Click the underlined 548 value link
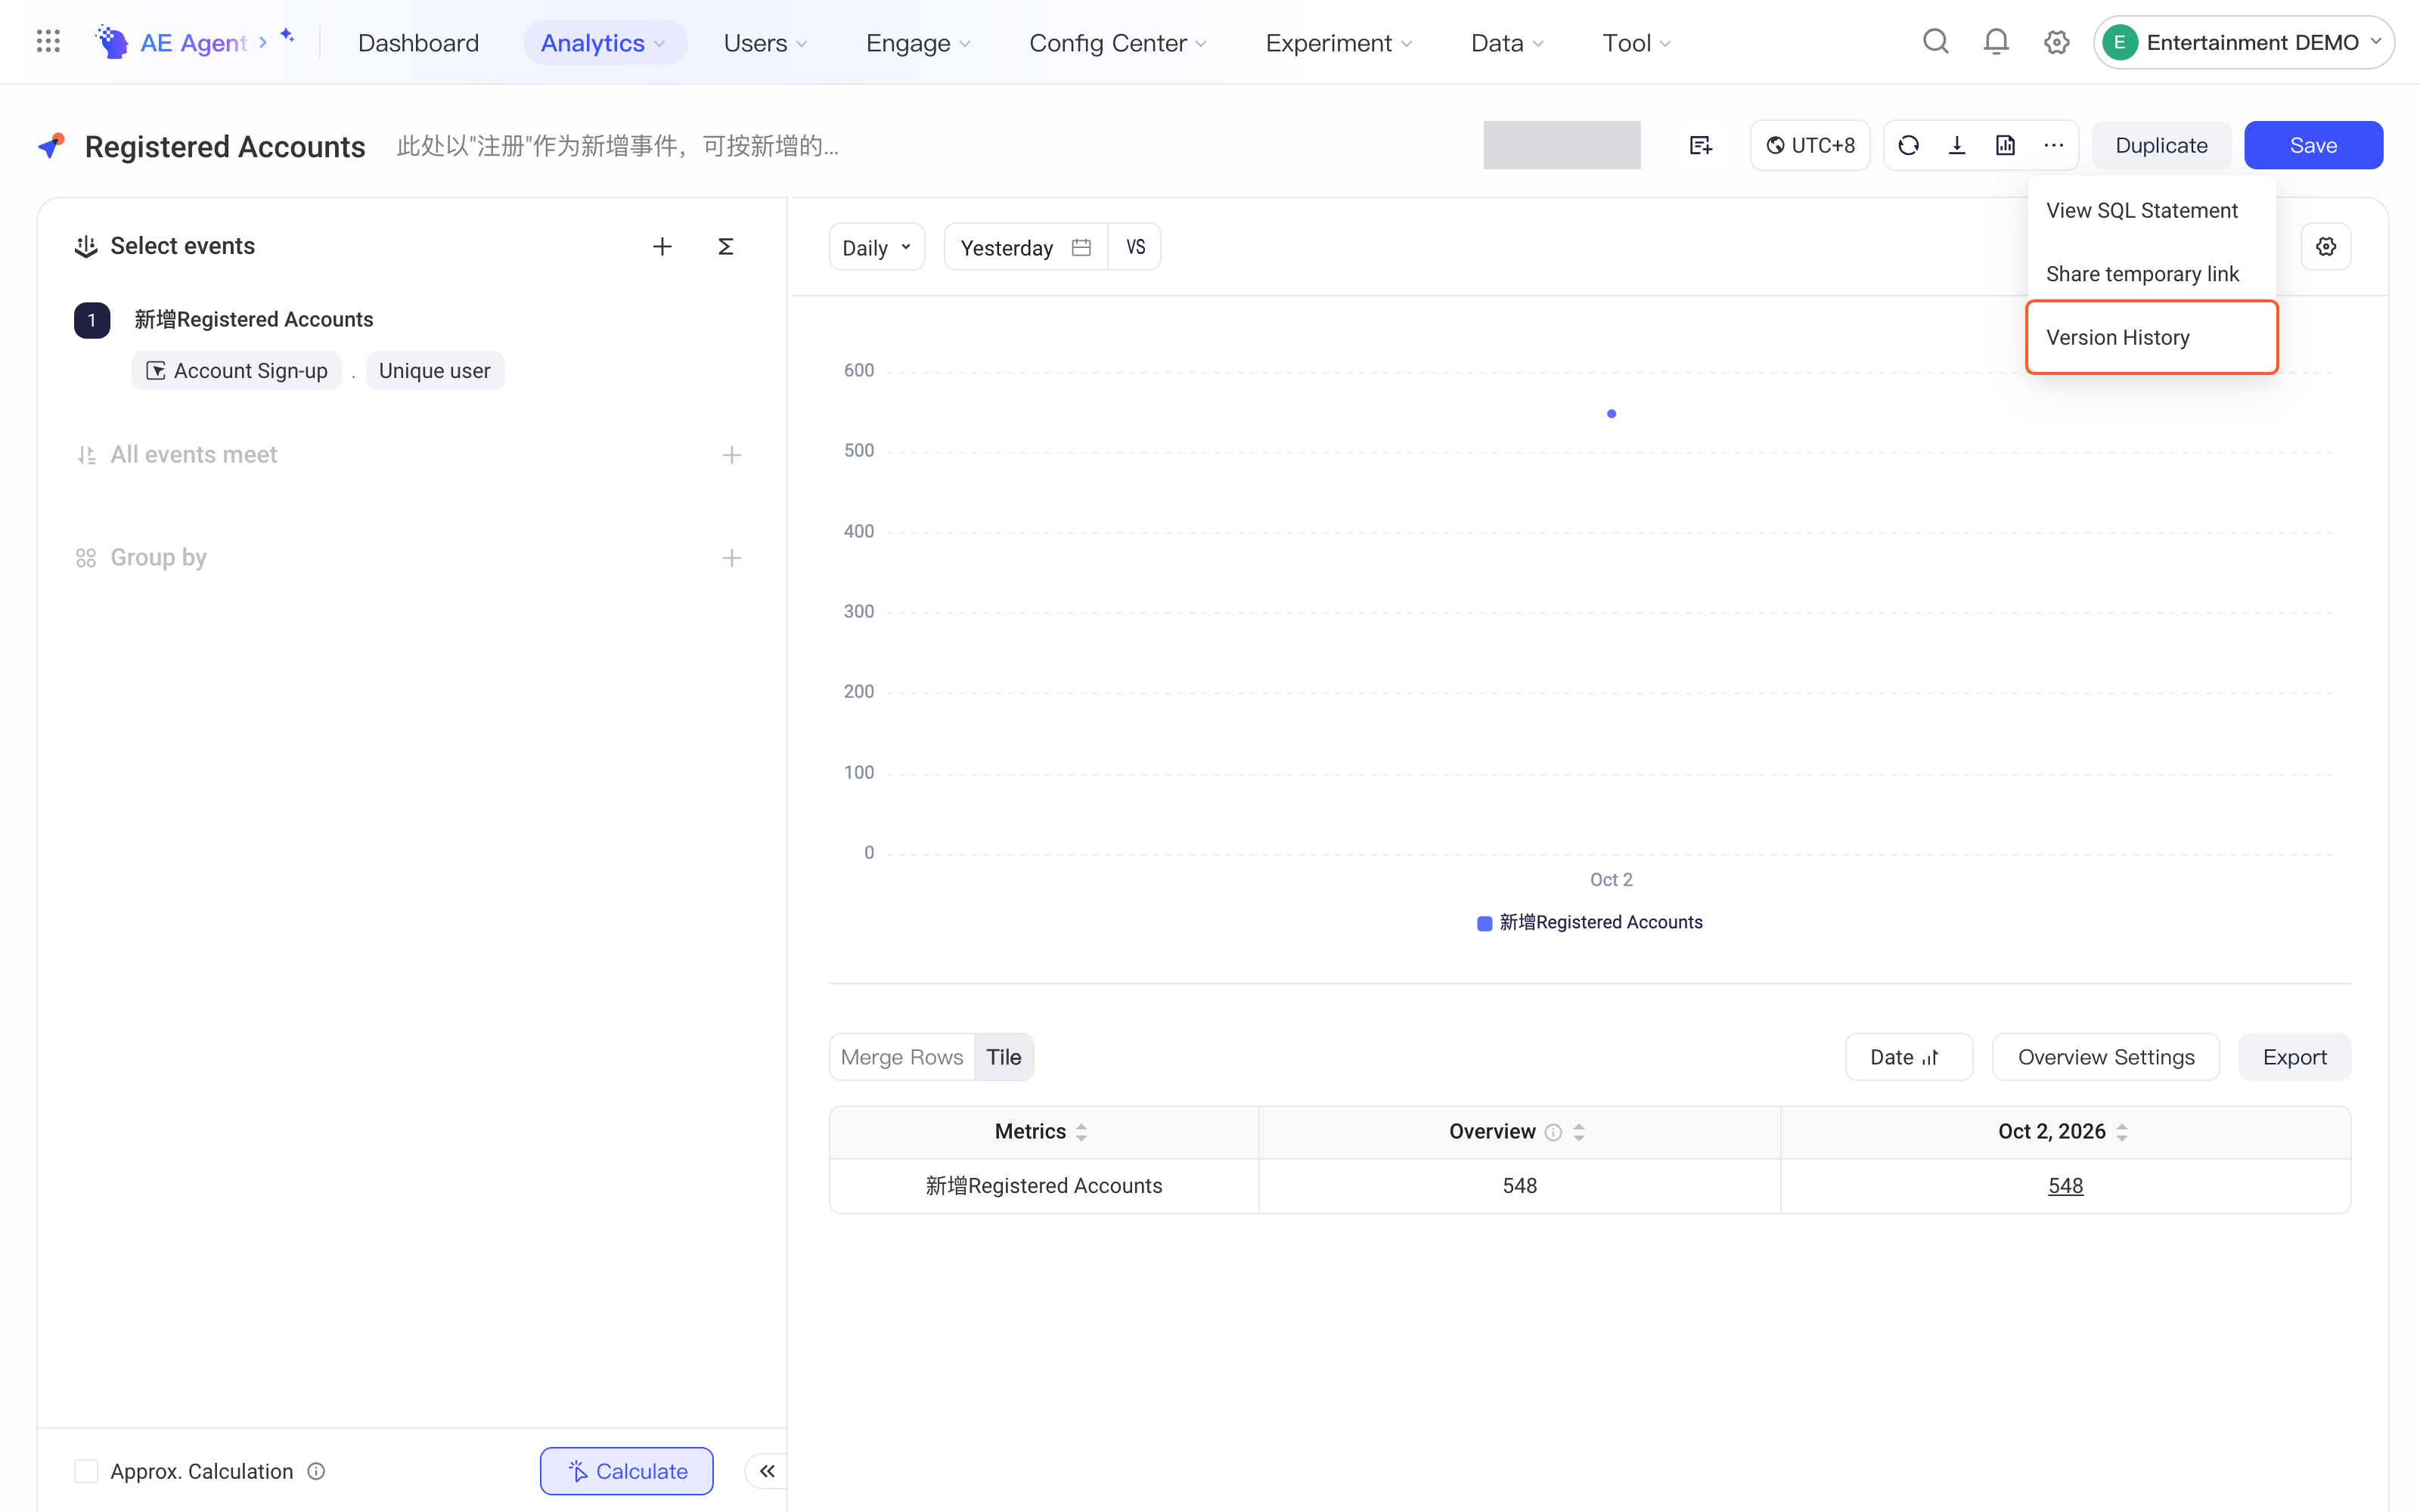 (x=2065, y=1185)
